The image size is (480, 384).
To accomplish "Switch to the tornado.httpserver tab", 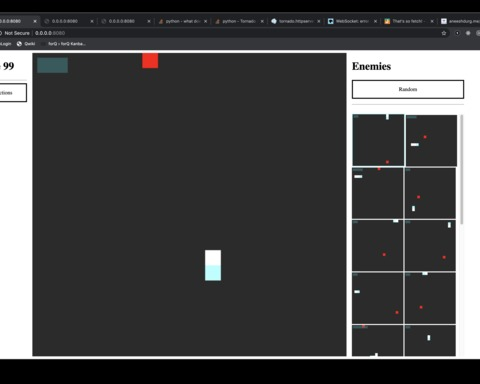I will click(x=296, y=21).
